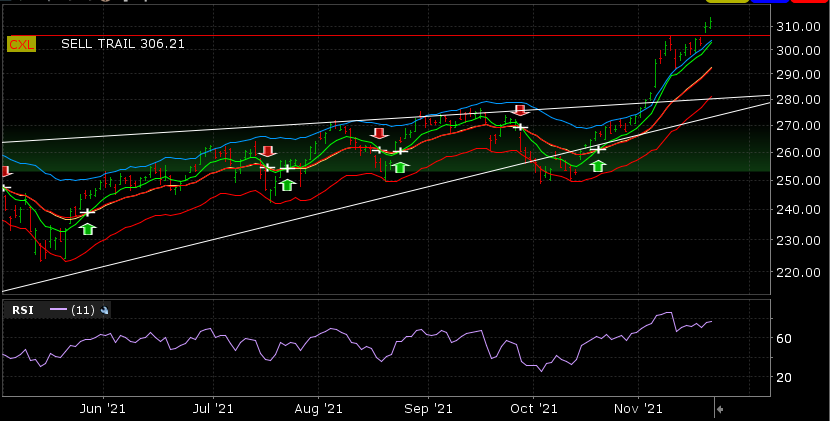Click the green buy arrow before Jun '21
The height and width of the screenshot is (421, 830).
pyautogui.click(x=88, y=229)
